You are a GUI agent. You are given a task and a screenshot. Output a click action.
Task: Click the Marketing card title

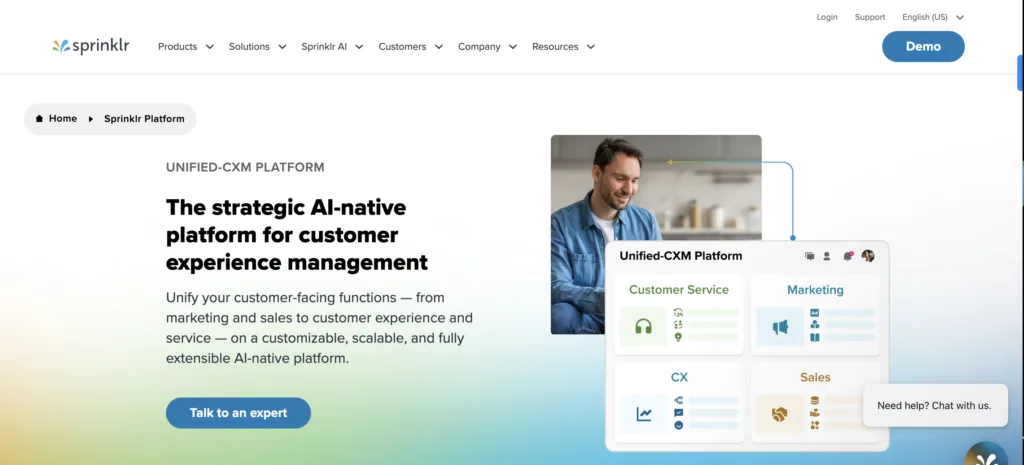point(815,290)
